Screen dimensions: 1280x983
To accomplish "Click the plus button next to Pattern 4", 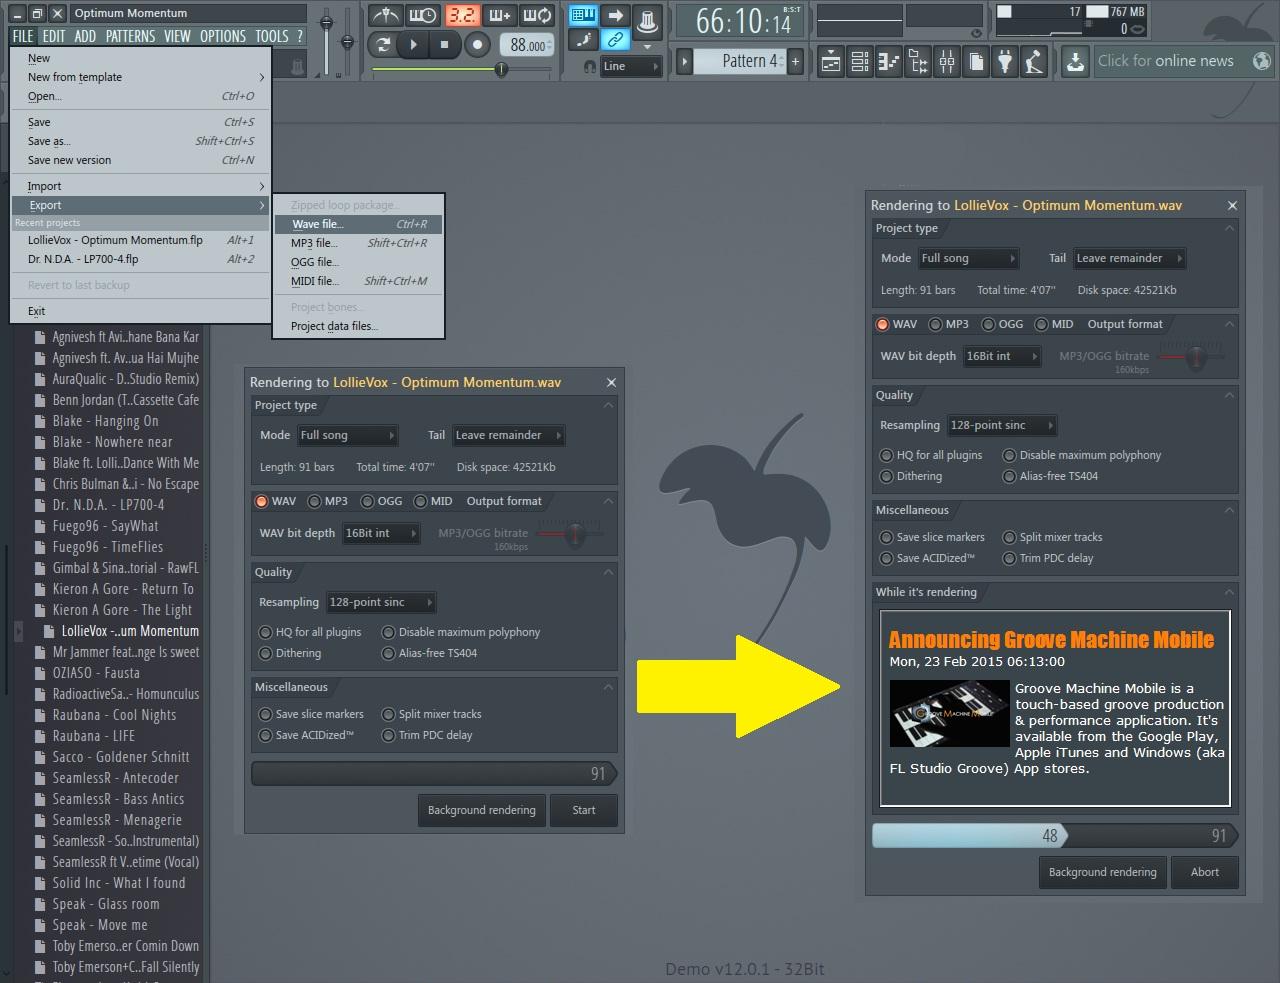I will pos(796,62).
